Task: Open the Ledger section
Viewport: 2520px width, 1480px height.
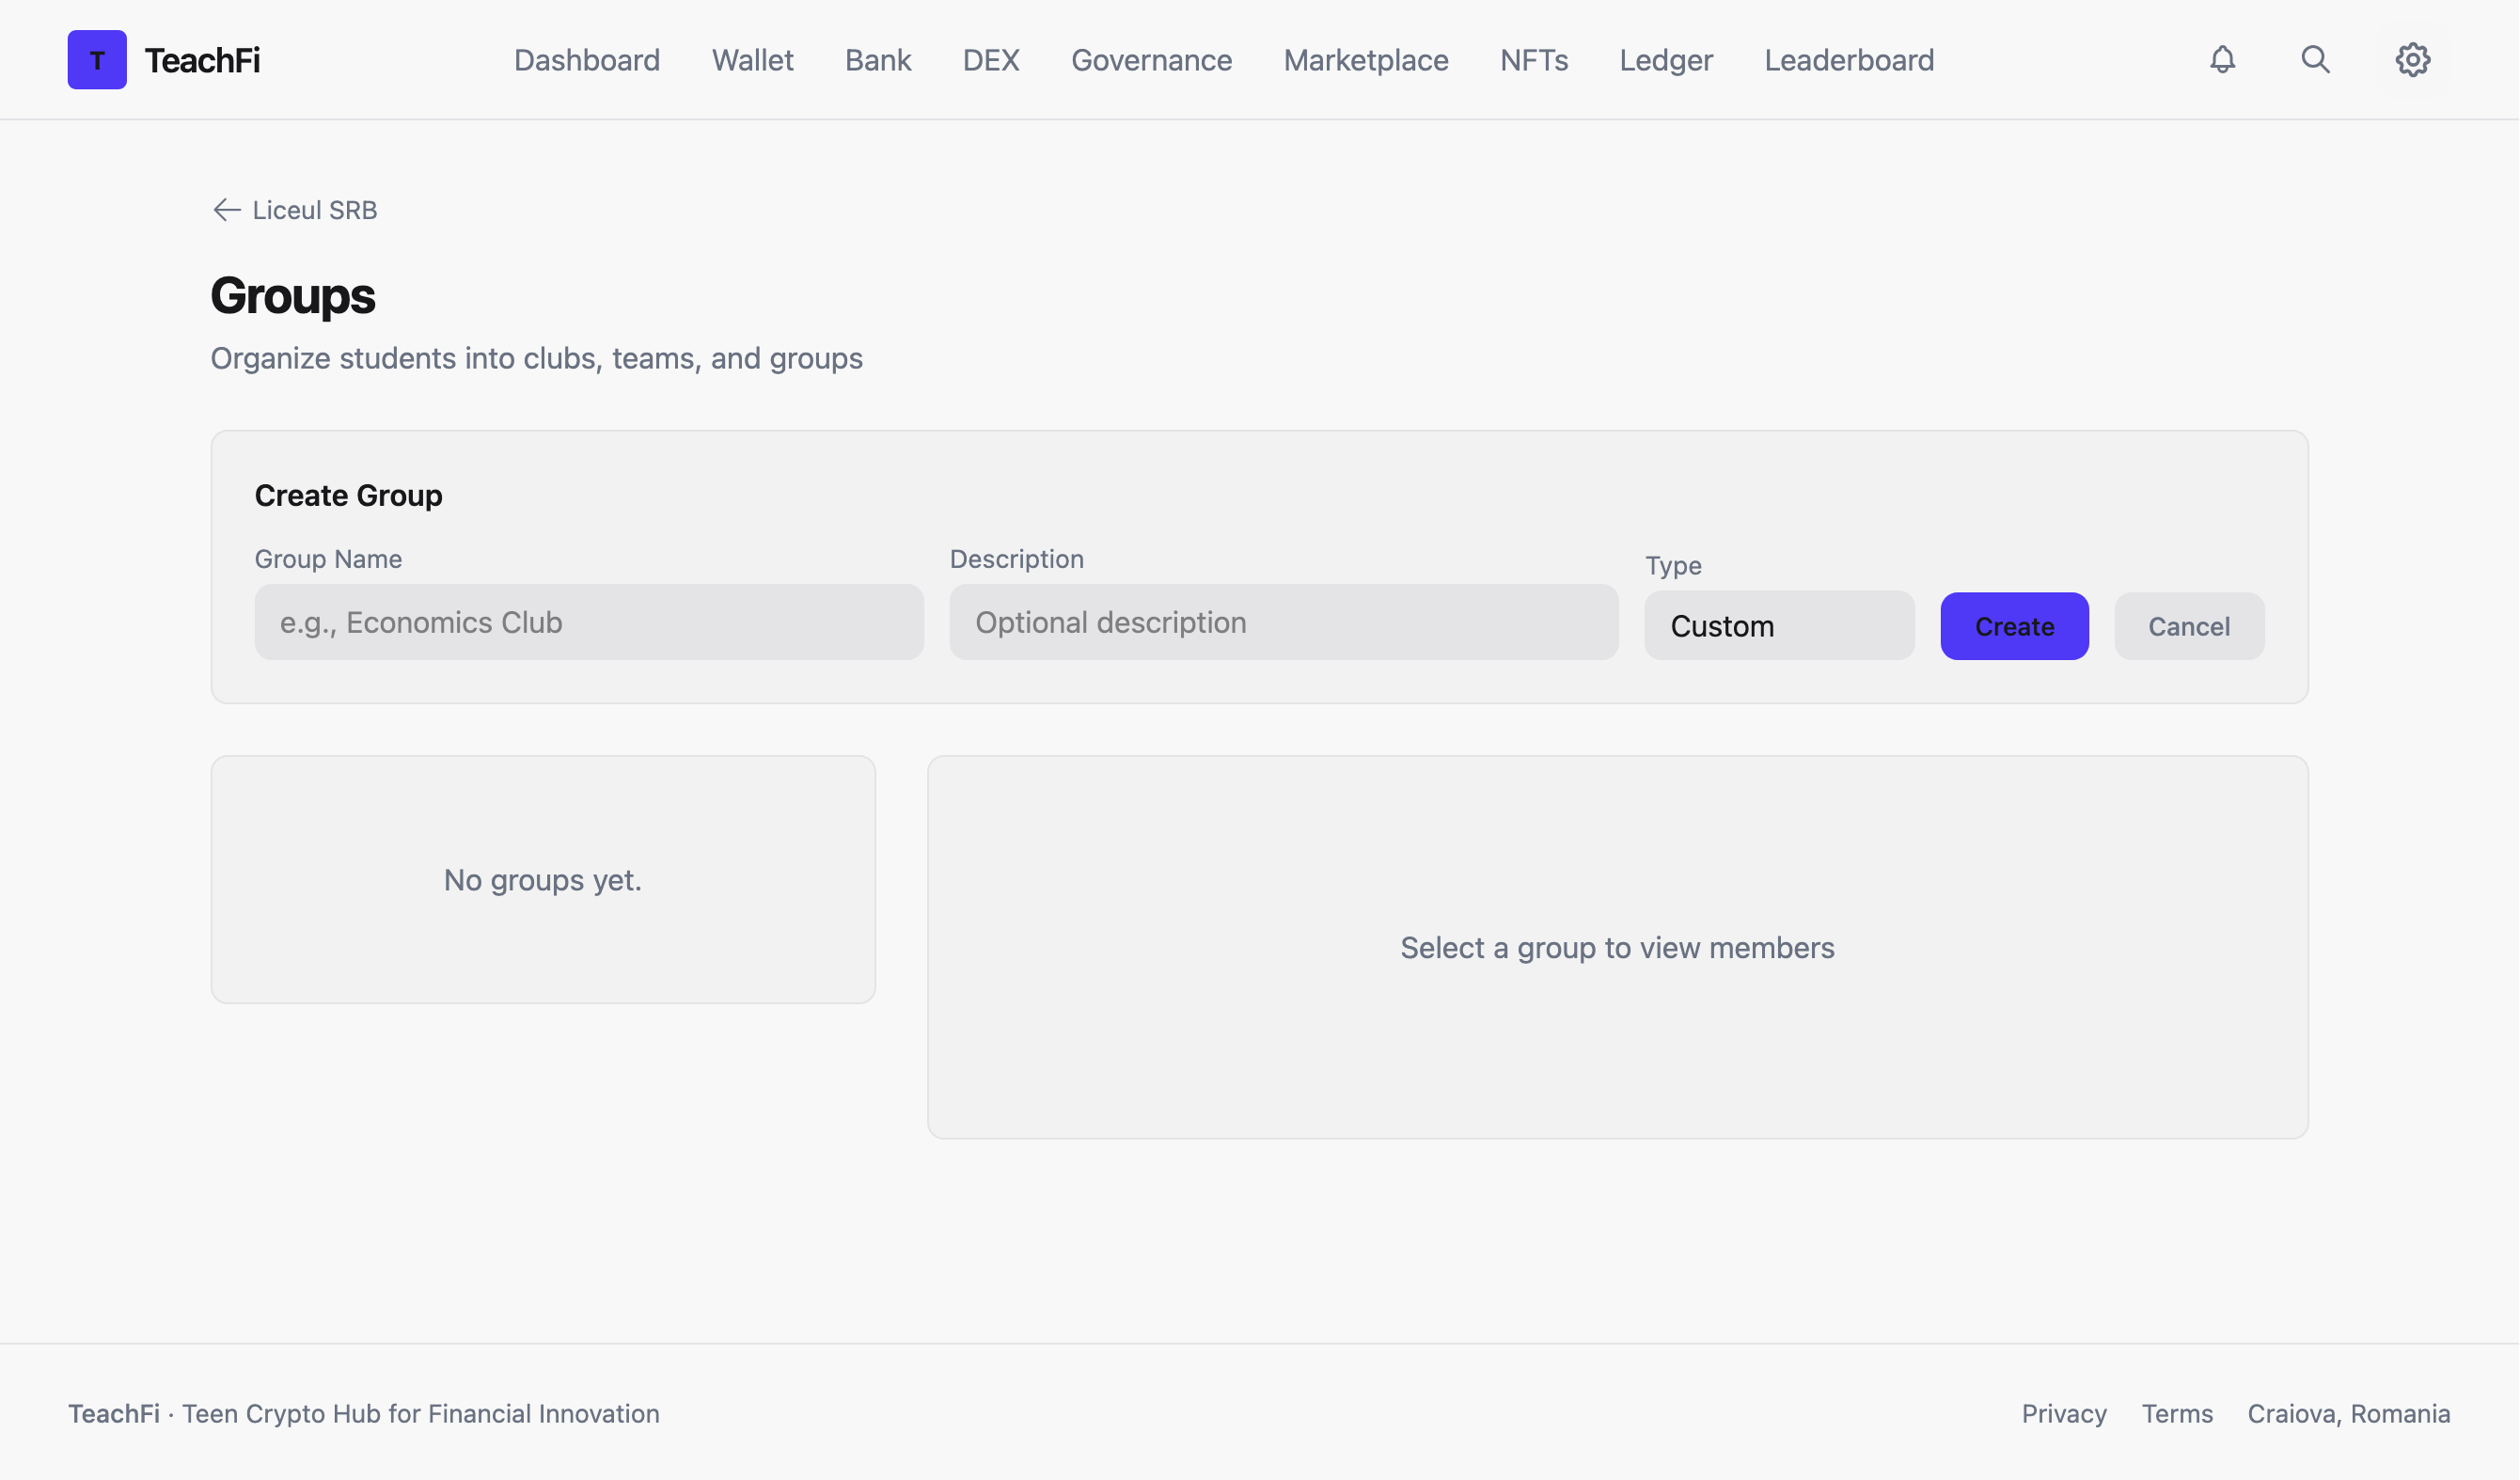Action: tap(1665, 59)
